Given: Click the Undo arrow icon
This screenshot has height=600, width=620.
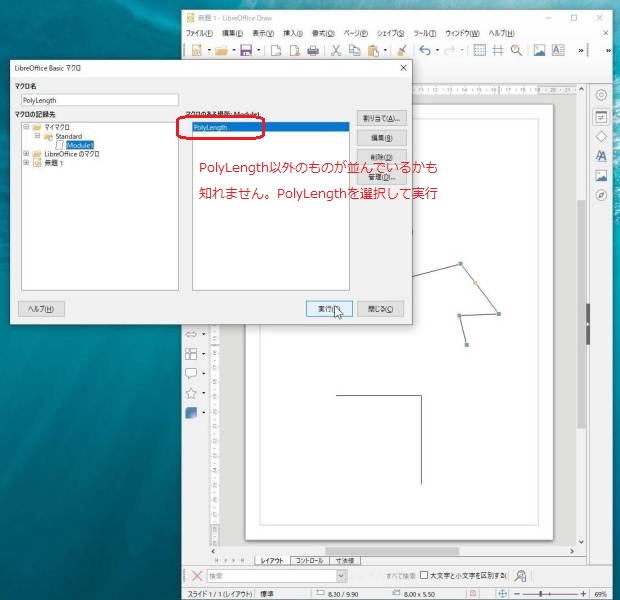Looking at the screenshot, I should pos(425,50).
